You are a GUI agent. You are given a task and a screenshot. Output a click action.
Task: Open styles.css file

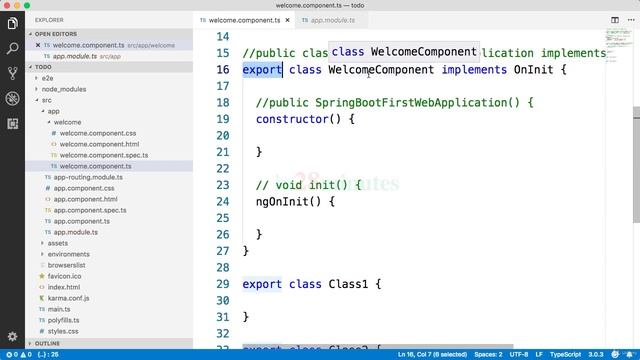[x=63, y=331]
